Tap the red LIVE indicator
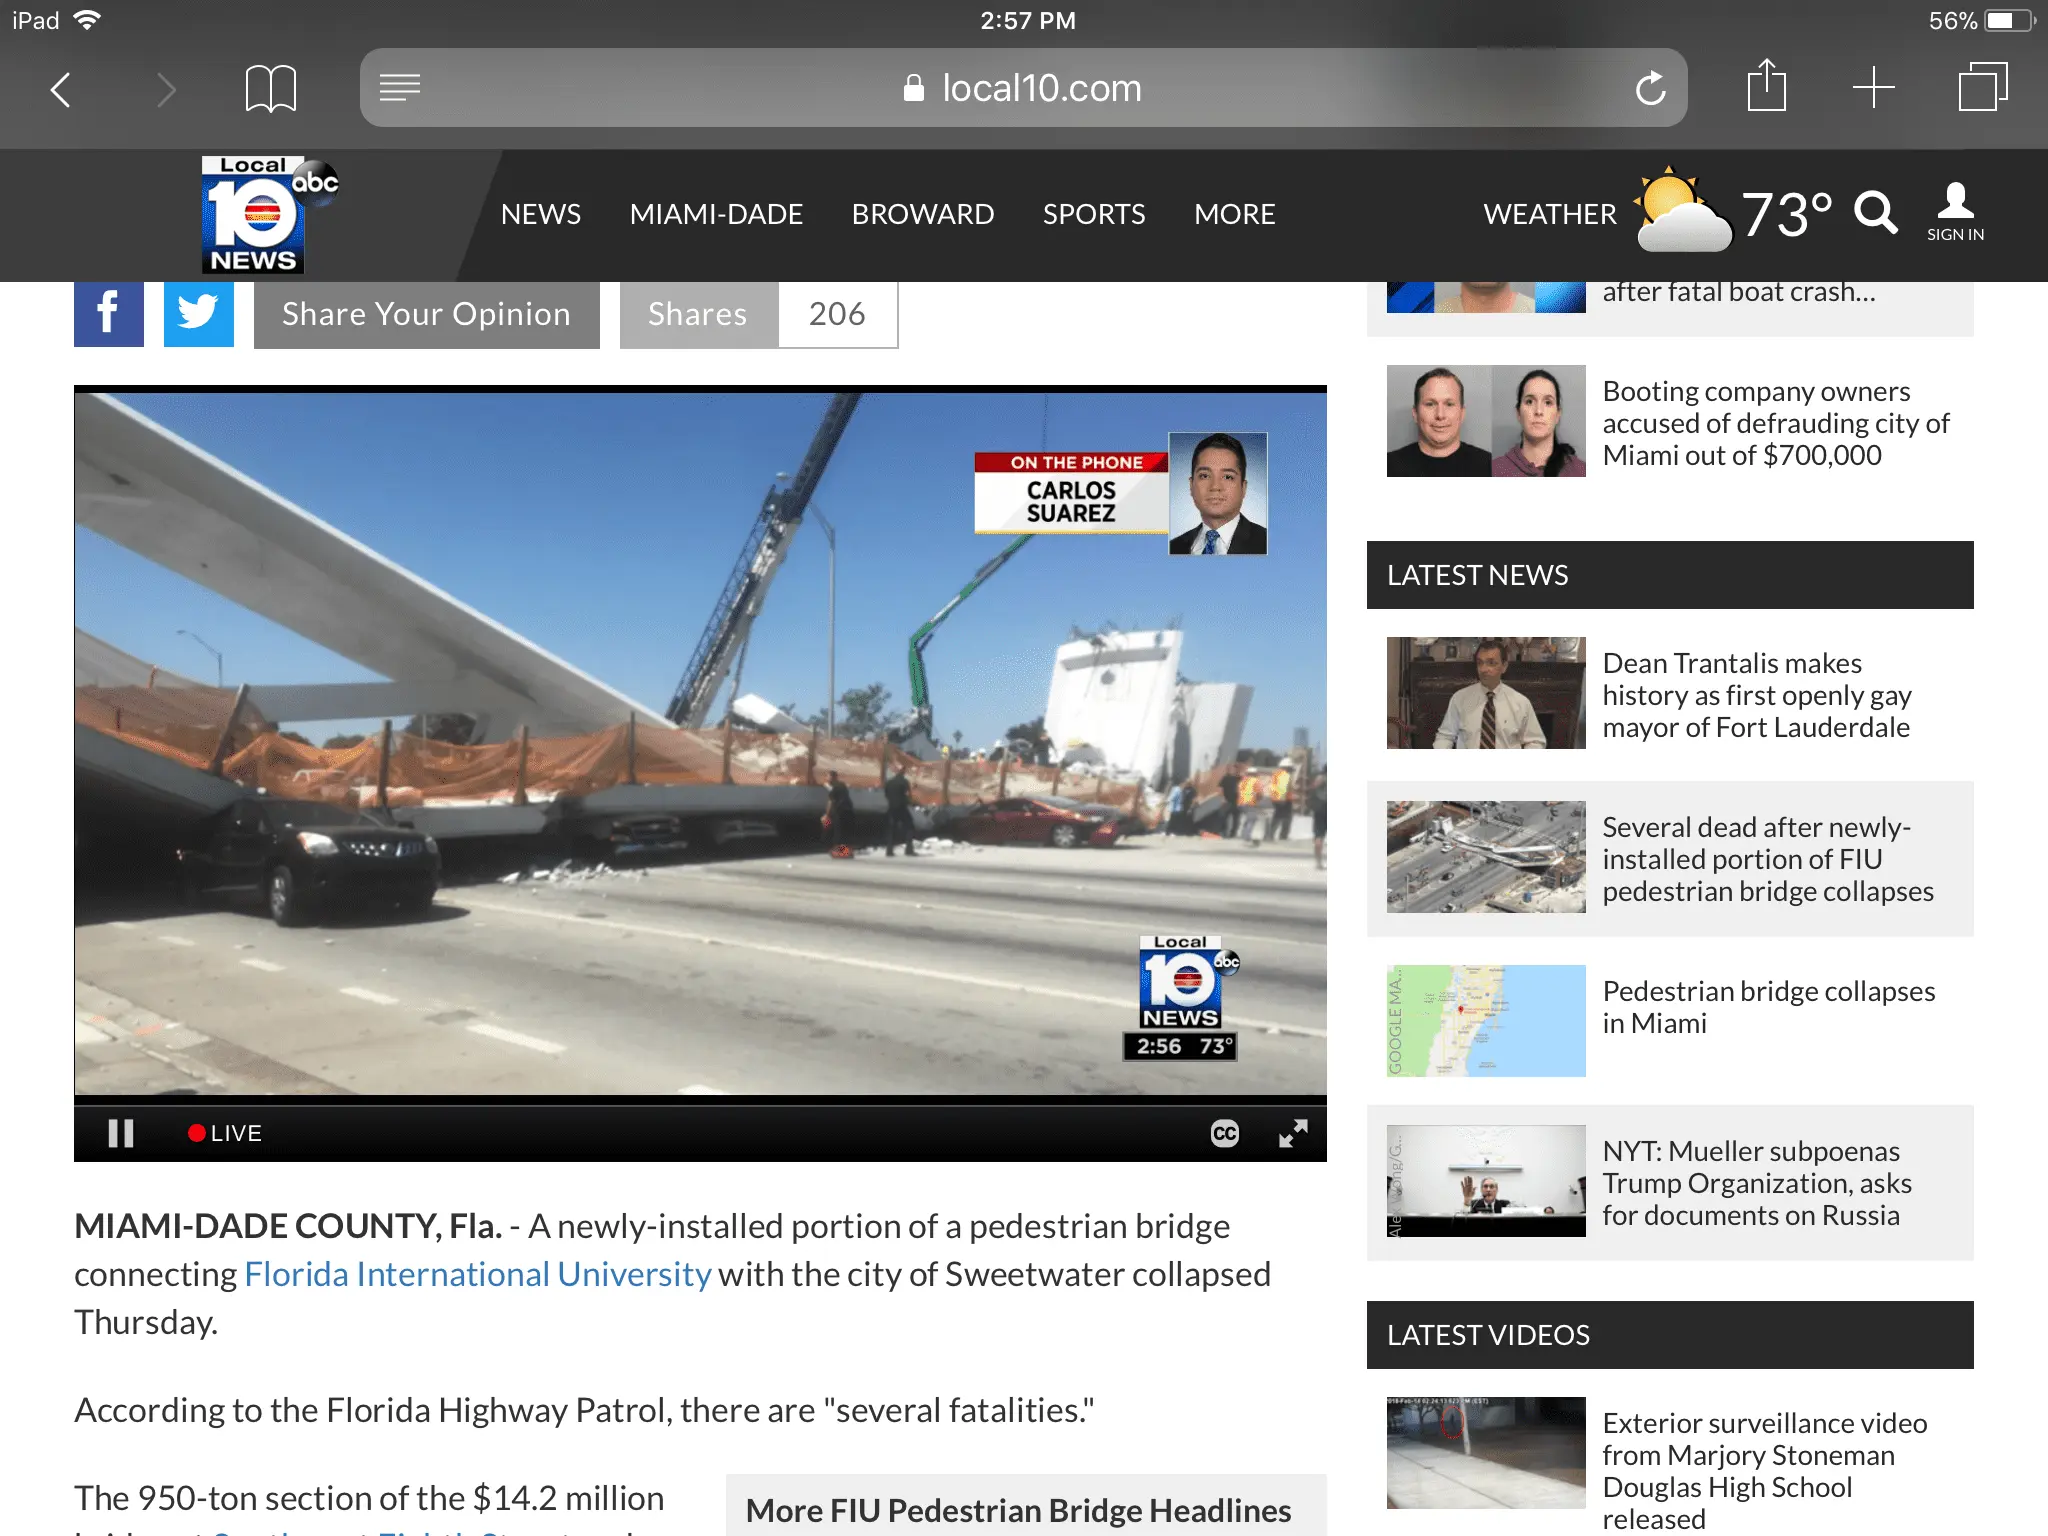The height and width of the screenshot is (1536, 2048). click(x=225, y=1133)
